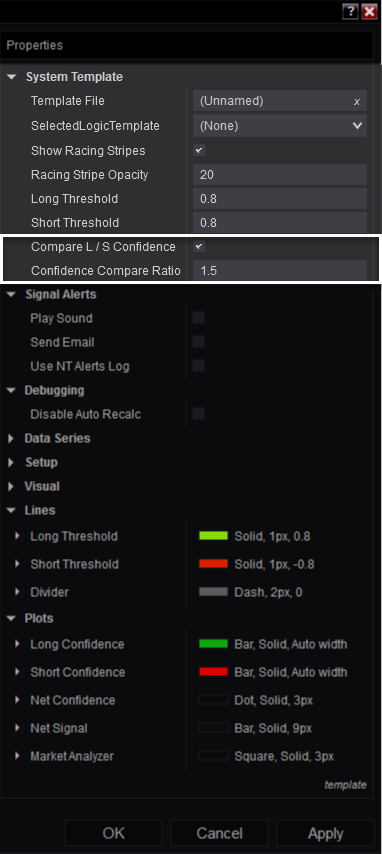
Task: Click the Long Threshold green color swatch
Action: pyautogui.click(x=214, y=536)
